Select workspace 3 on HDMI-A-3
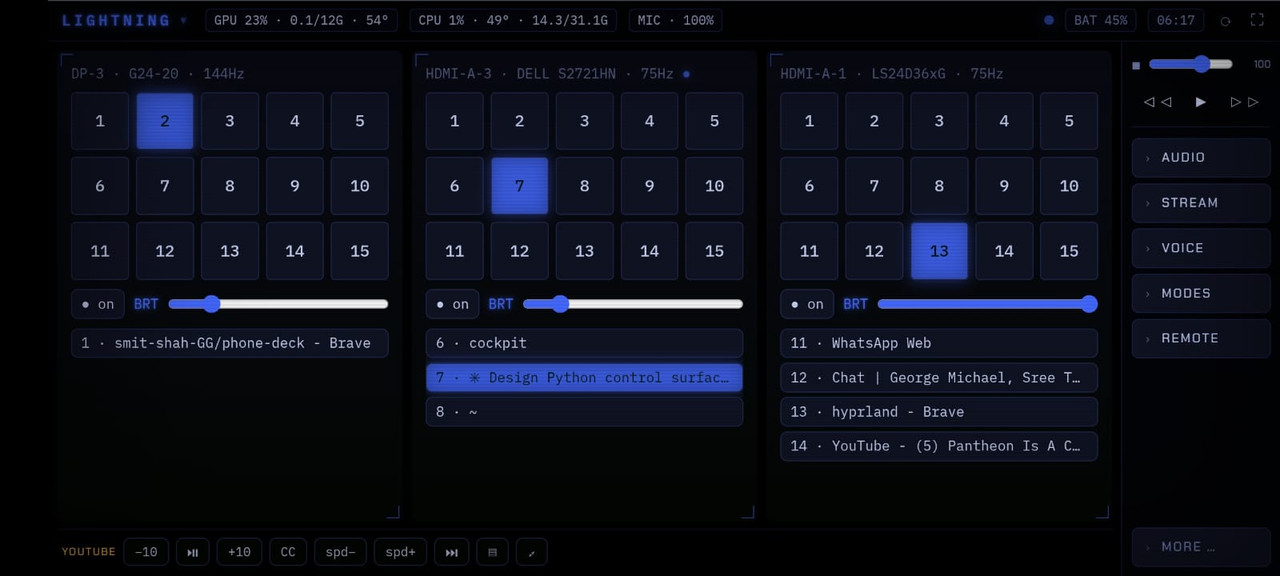Screen dimensions: 1280x576 point(585,121)
